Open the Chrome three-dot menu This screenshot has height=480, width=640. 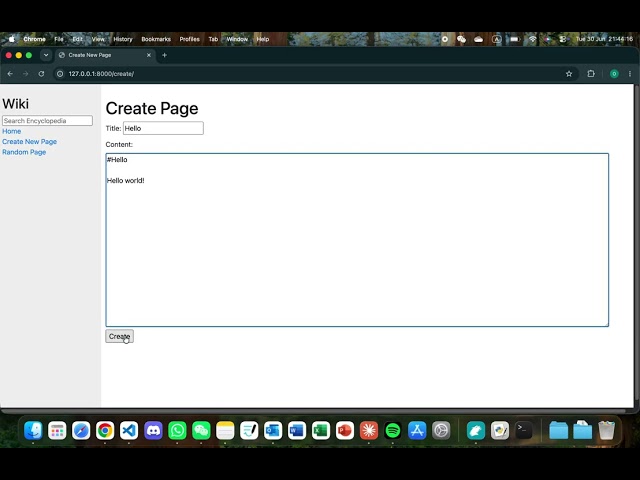pos(630,74)
